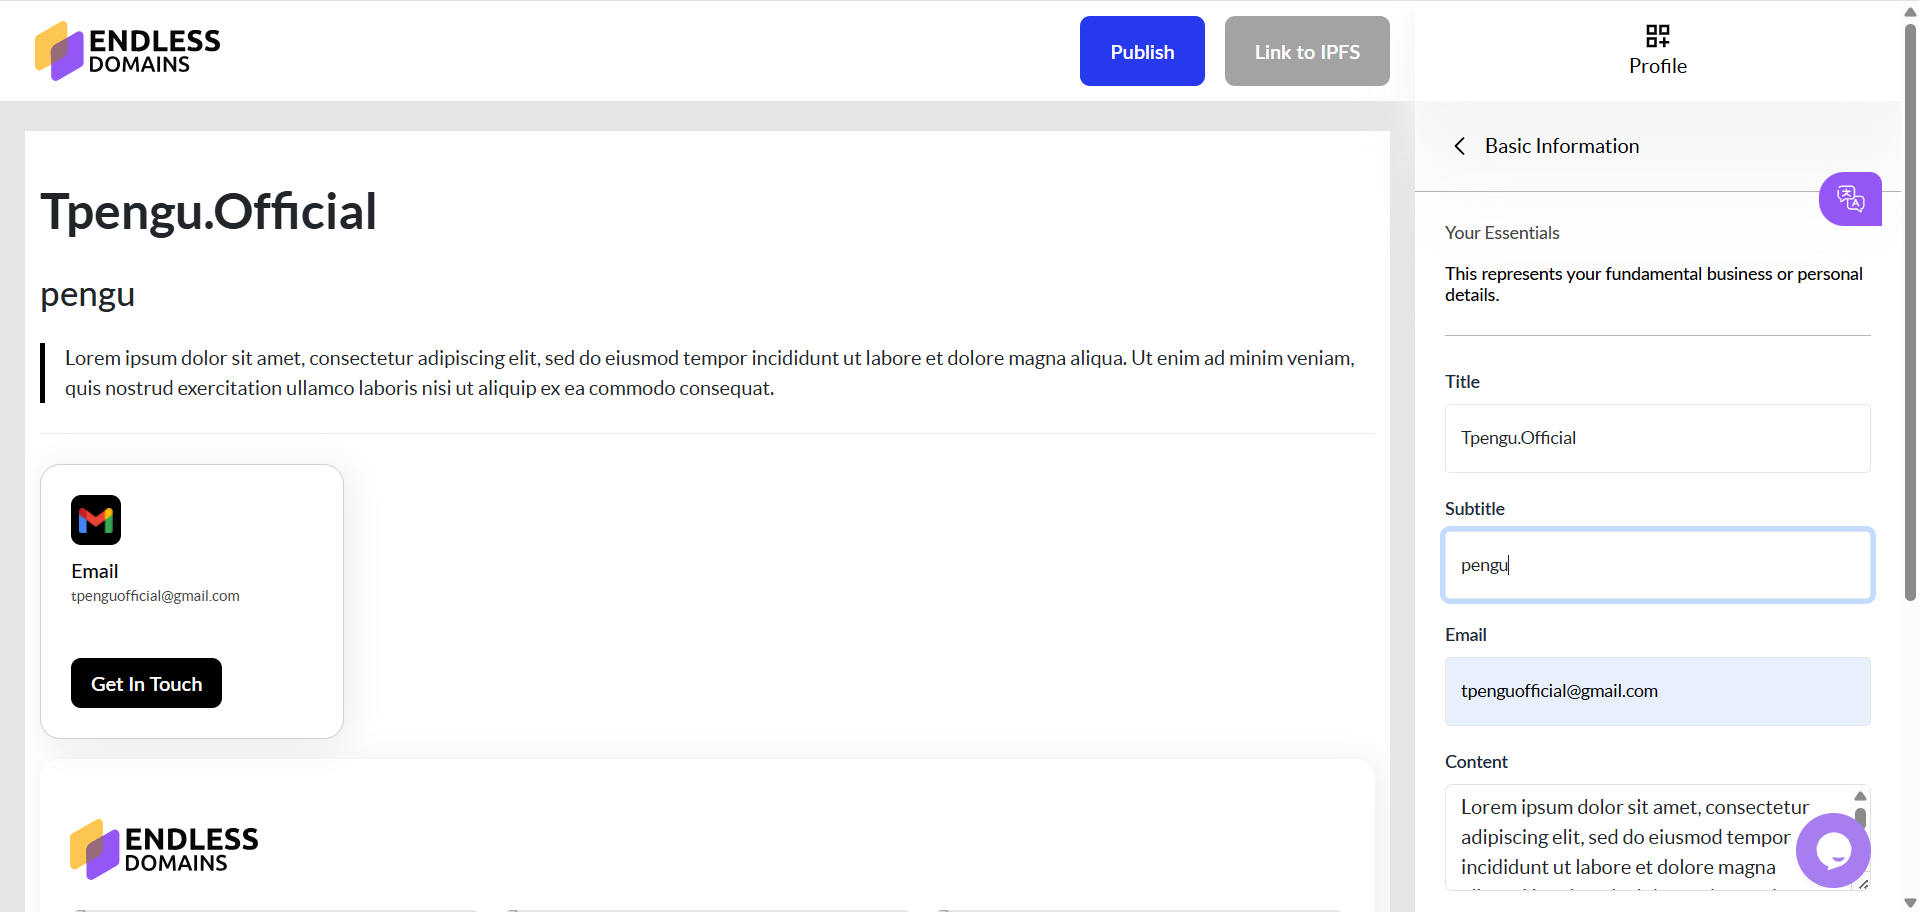Click the tpenguofficial@gmail.com link in the card
The height and width of the screenshot is (912, 1919).
[x=156, y=596]
